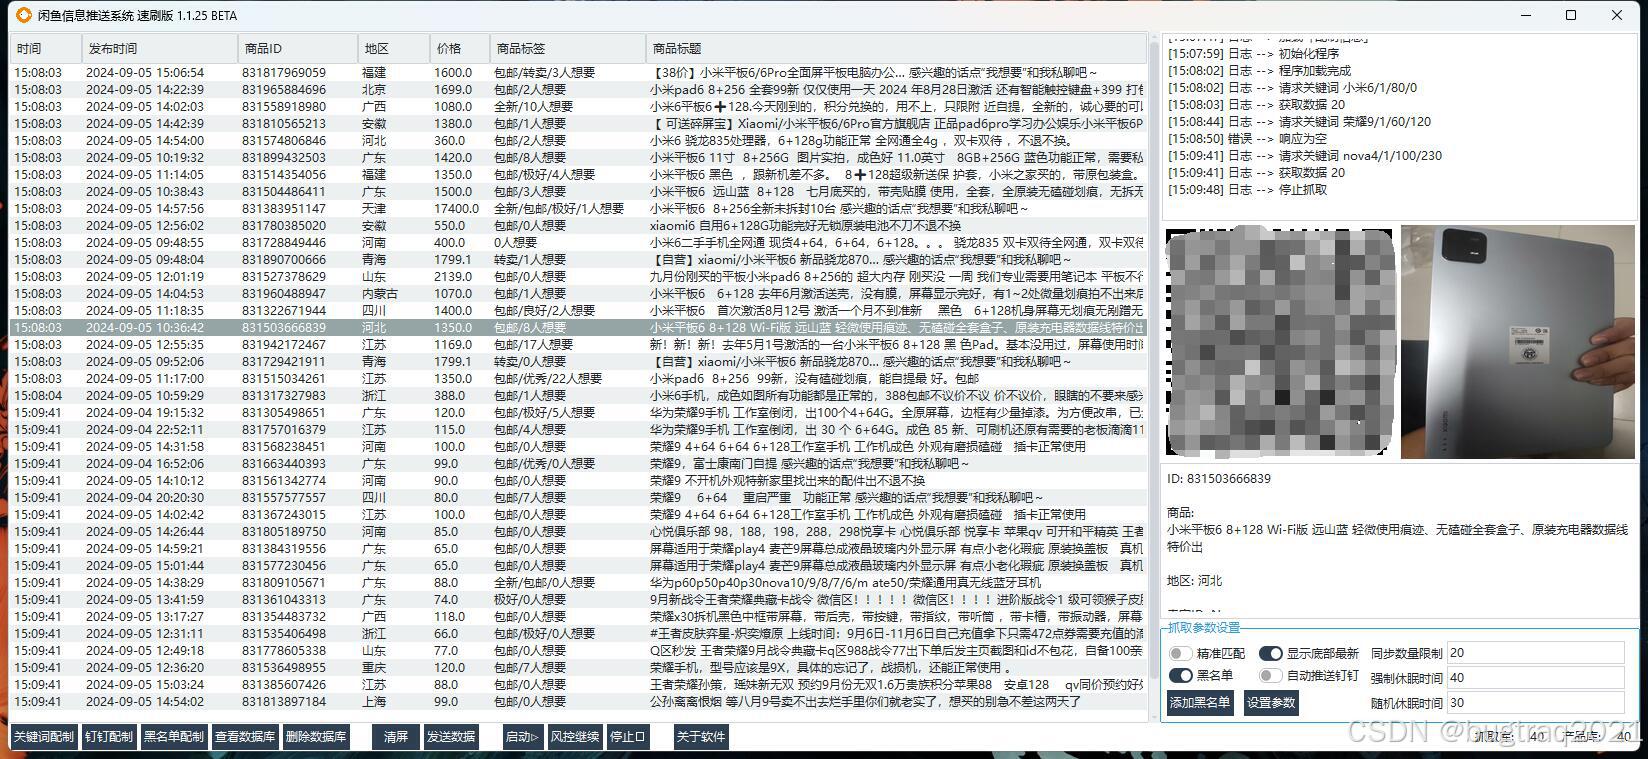This screenshot has width=1648, height=759.
Task: Click 添加黑名单 add blacklist button
Action: pos(1200,703)
